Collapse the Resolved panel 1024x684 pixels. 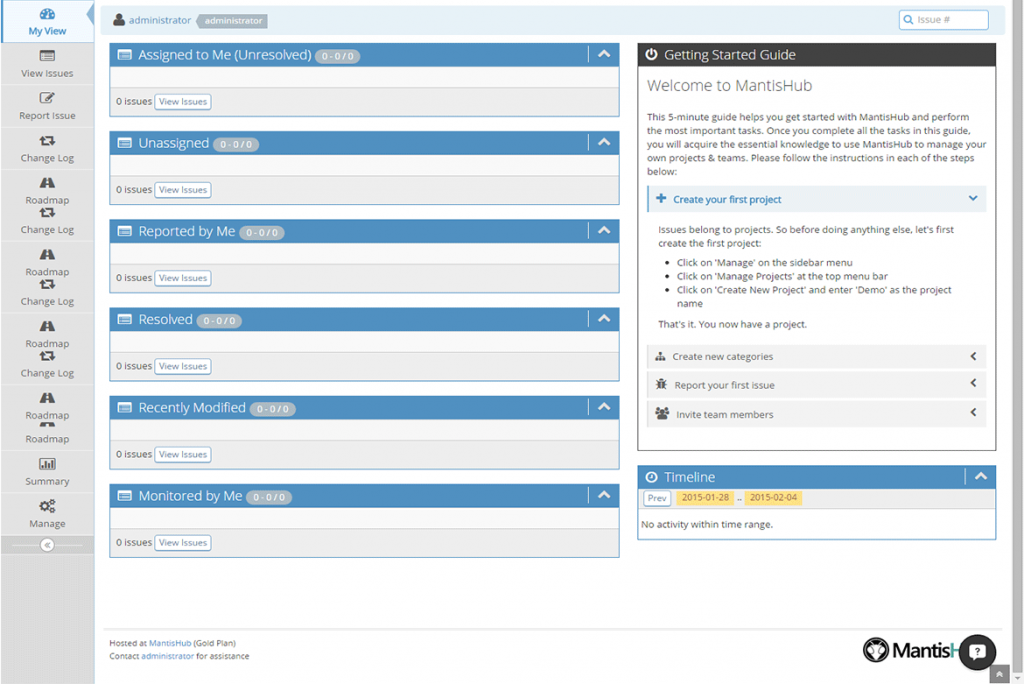tap(604, 319)
